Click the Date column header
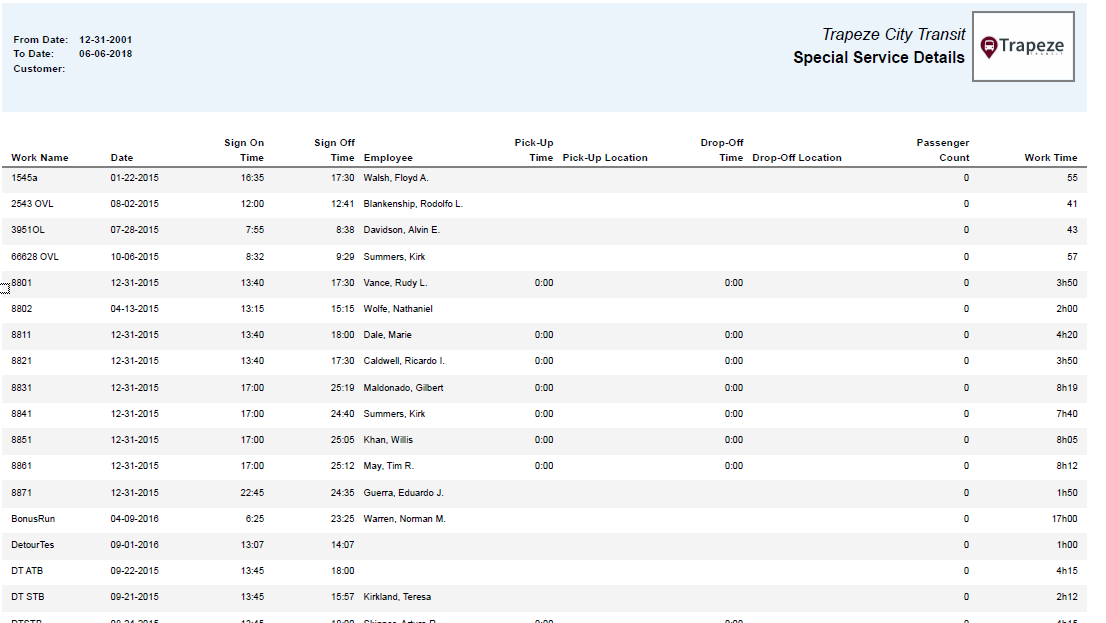The image size is (1106, 623). (121, 158)
